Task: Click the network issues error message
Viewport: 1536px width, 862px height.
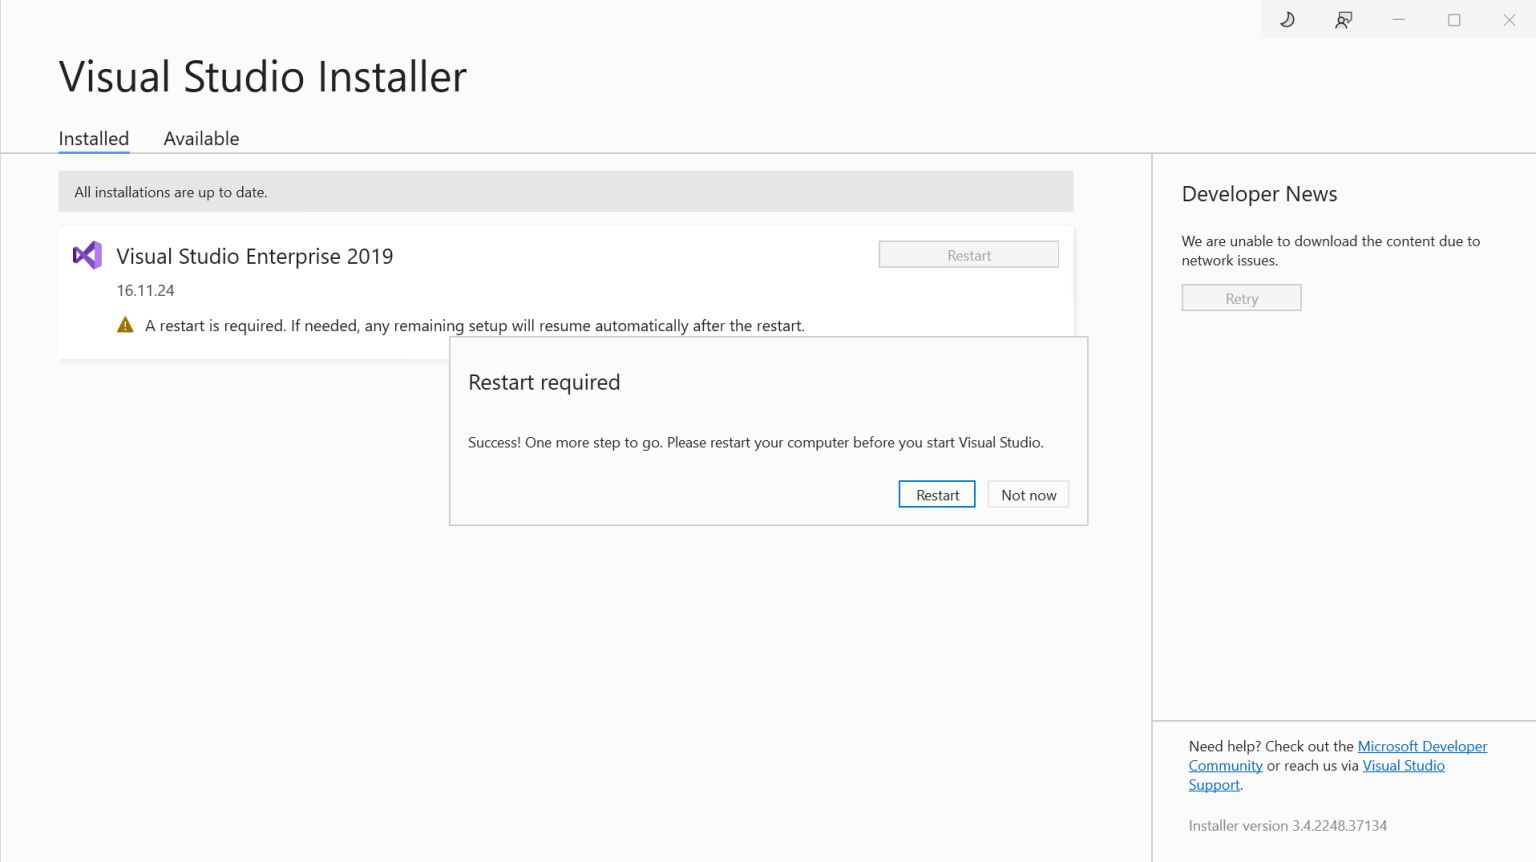Action: [x=1331, y=250]
